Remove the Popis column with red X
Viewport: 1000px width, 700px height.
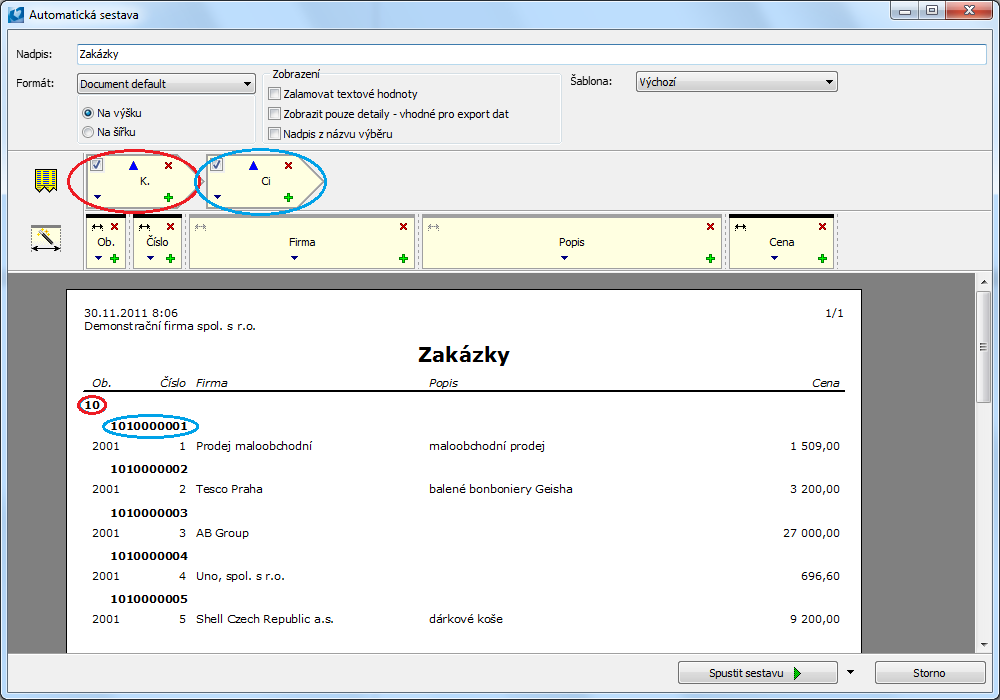tap(710, 226)
